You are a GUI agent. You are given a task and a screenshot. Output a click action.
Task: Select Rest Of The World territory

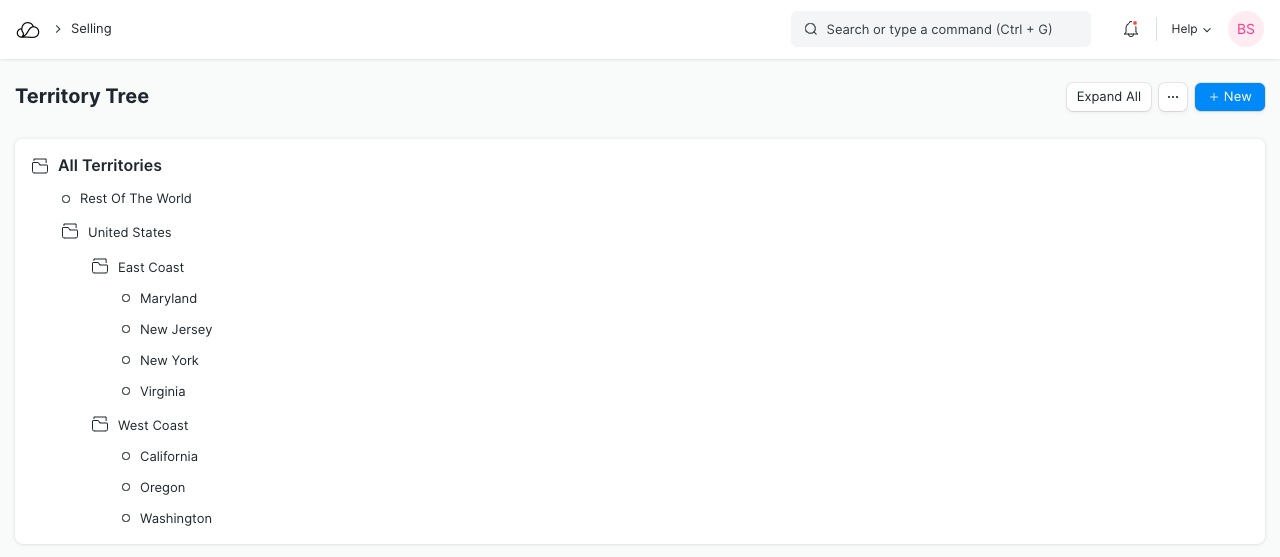pyautogui.click(x=135, y=199)
